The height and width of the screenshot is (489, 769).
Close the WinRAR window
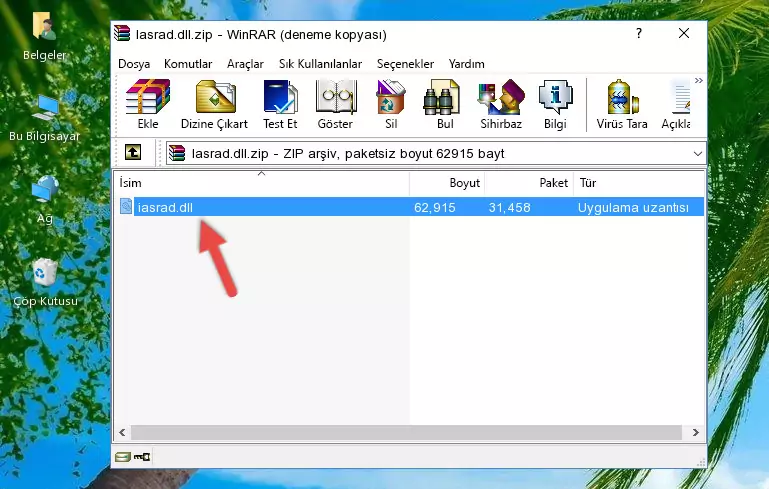tap(684, 33)
